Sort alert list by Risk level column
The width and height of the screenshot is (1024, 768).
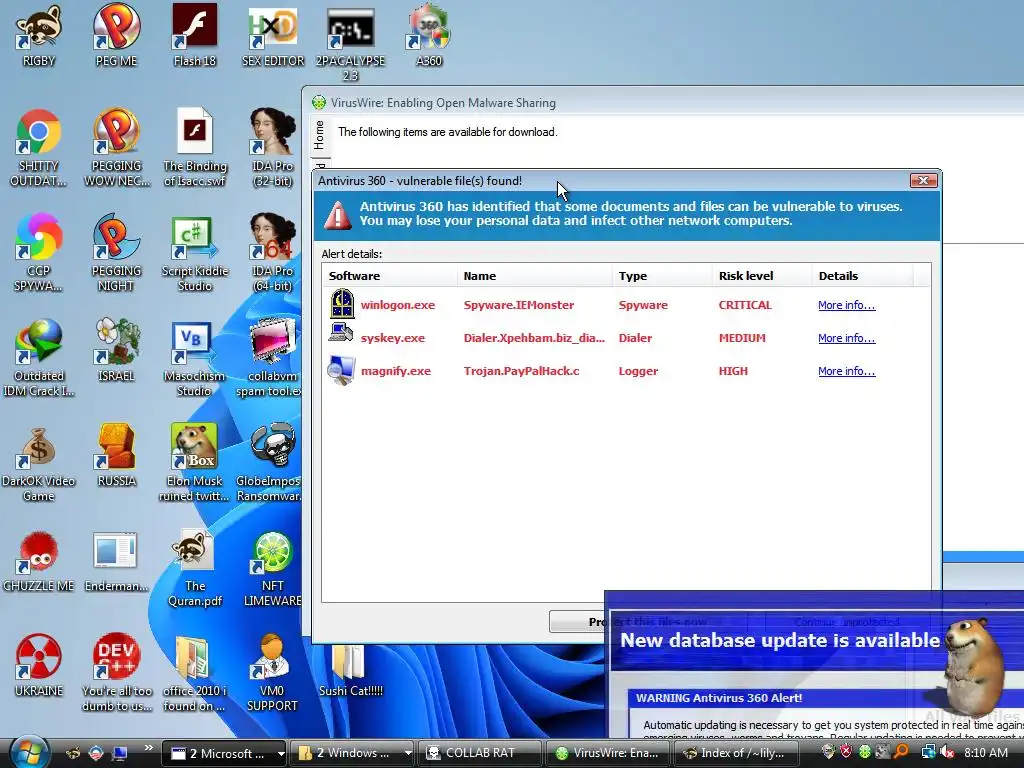(762, 276)
